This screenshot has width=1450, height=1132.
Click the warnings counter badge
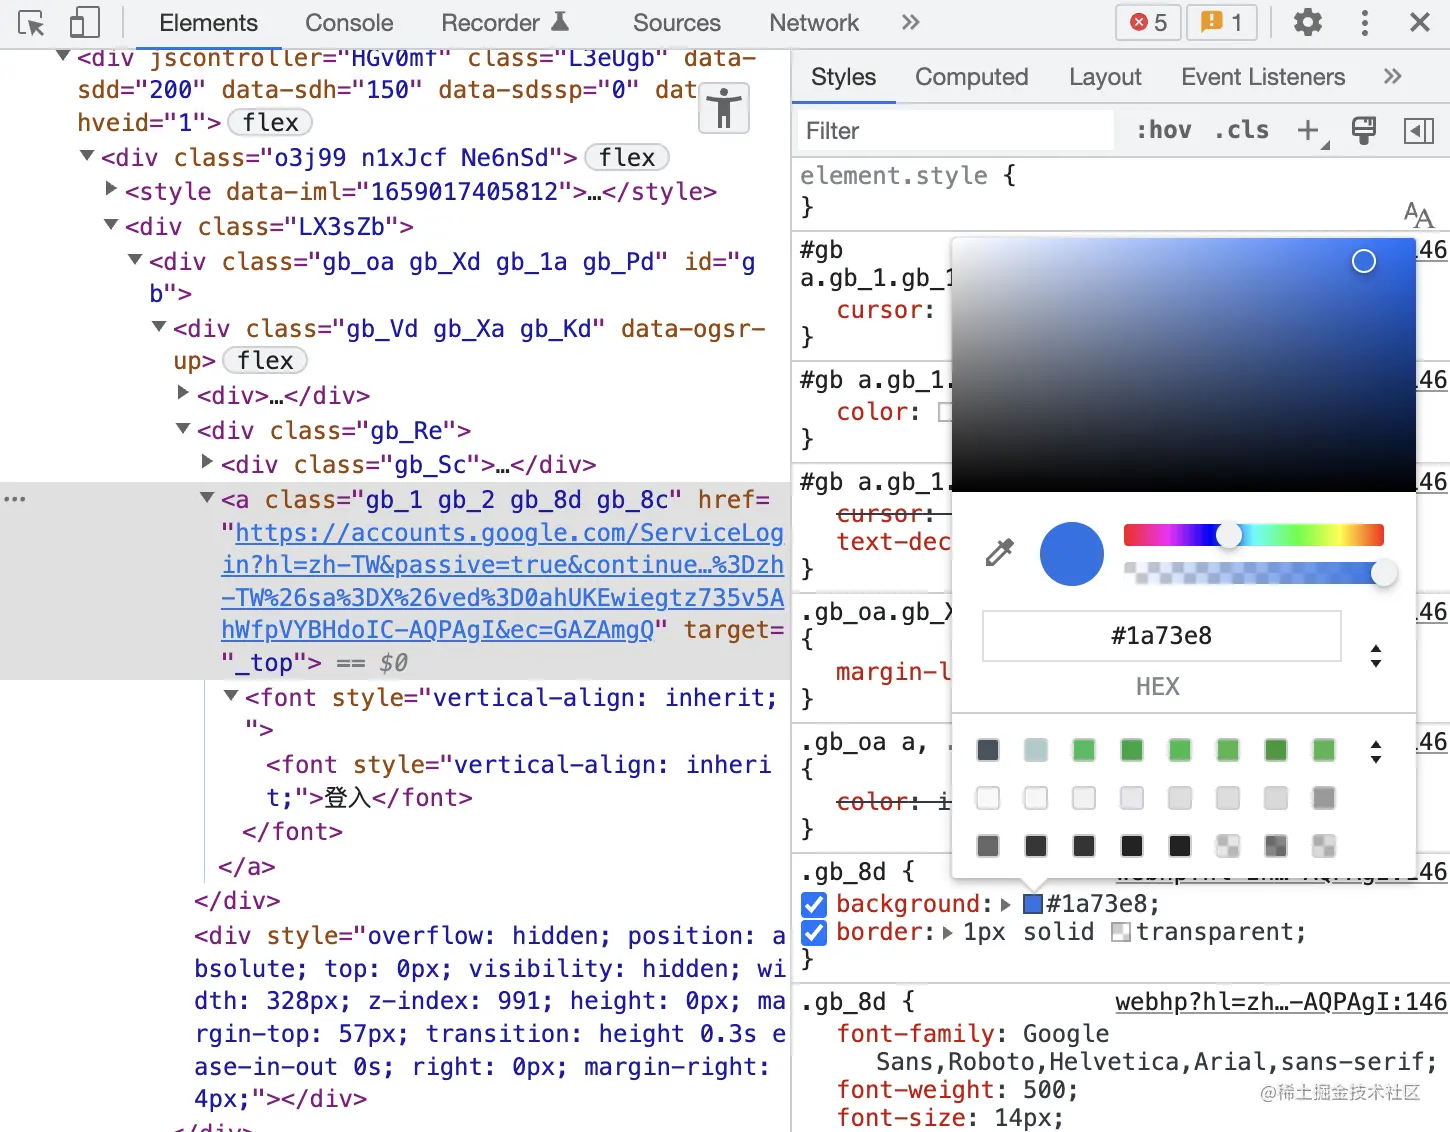coord(1221,22)
